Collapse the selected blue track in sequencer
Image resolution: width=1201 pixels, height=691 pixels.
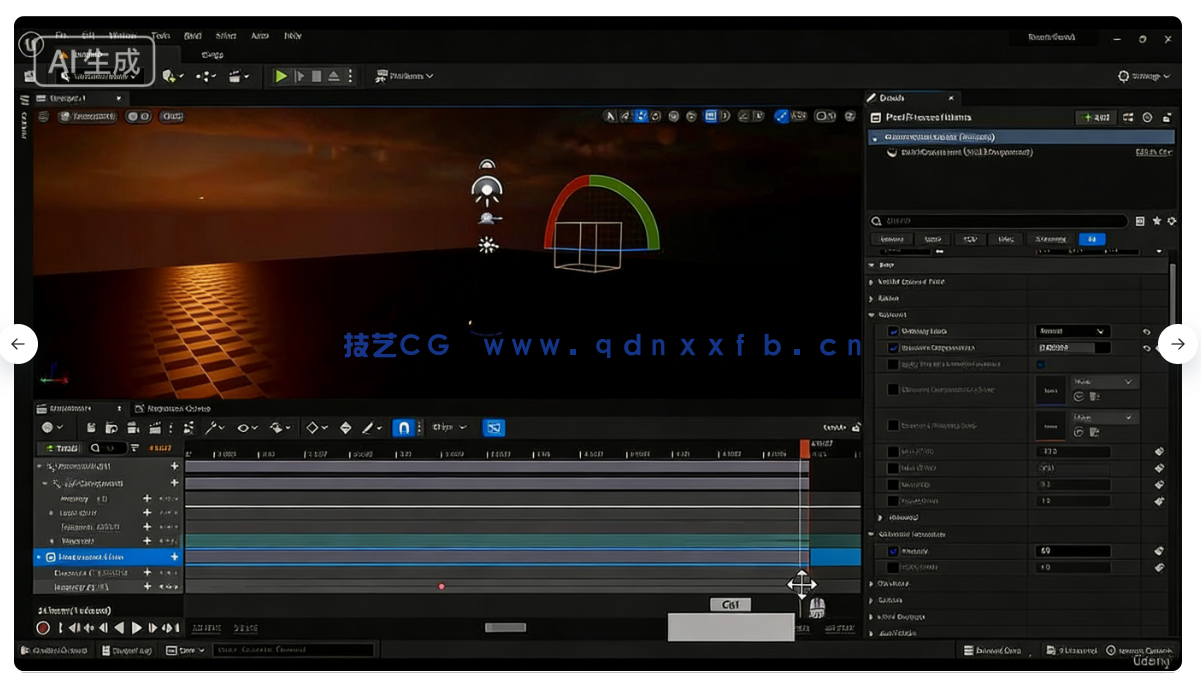coord(39,557)
